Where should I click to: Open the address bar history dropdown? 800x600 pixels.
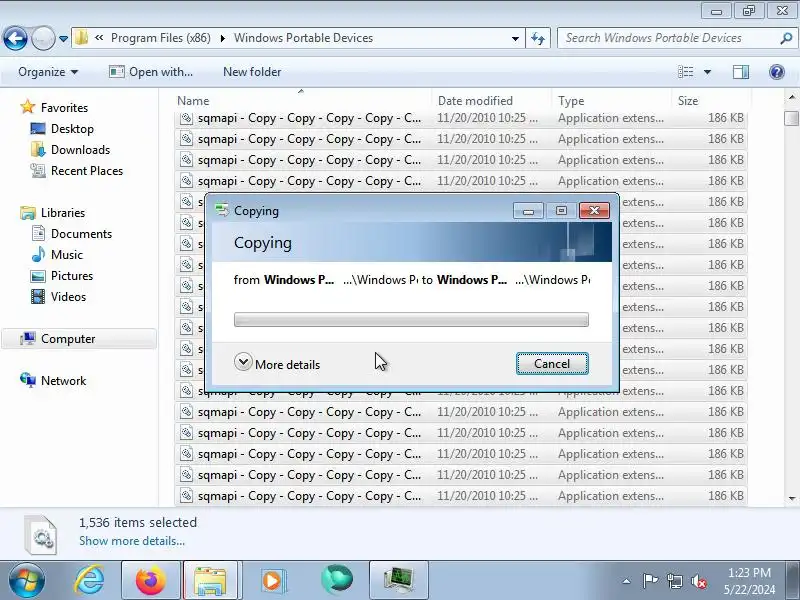515,38
